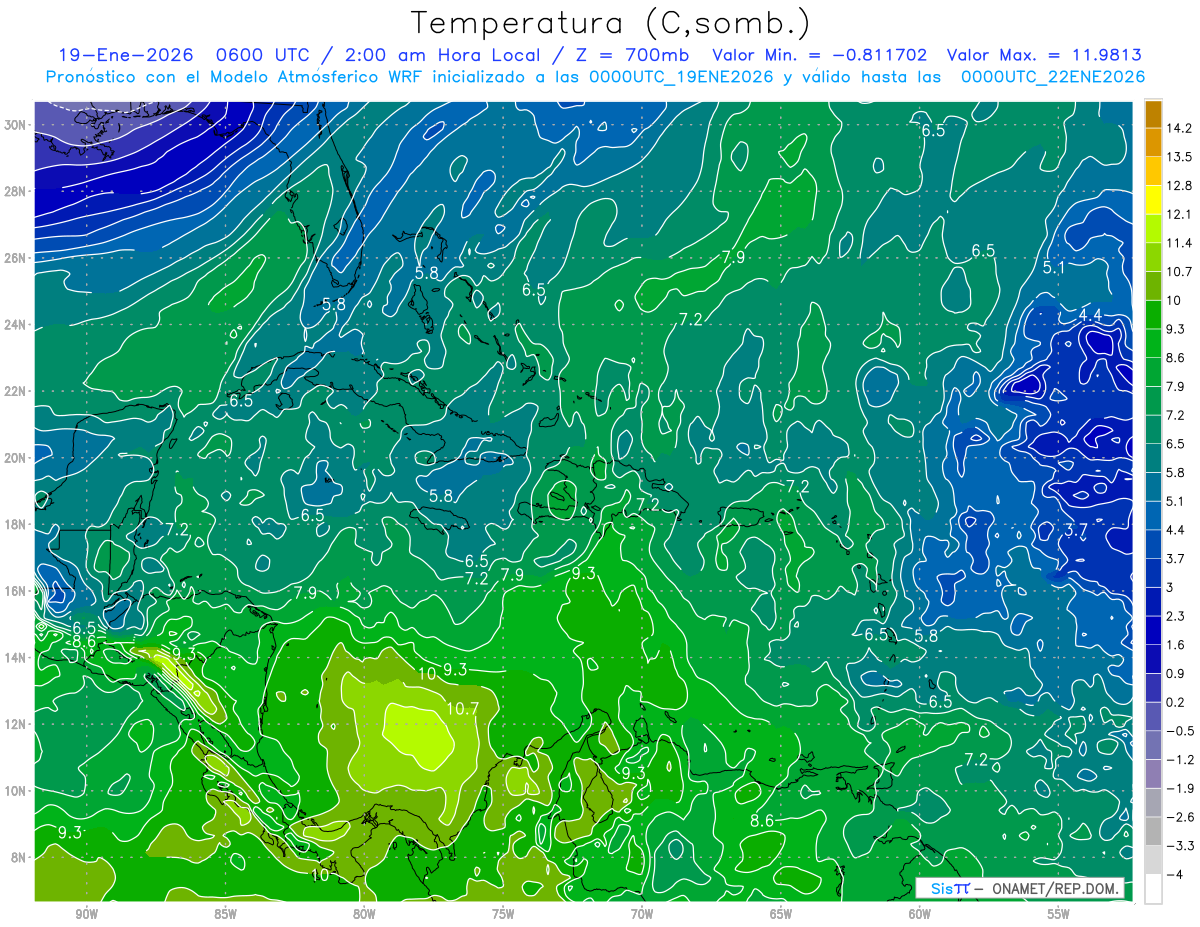Click the "11.4" colorbar legend value
Screen dimensions: 1200x927
[x=1179, y=243]
